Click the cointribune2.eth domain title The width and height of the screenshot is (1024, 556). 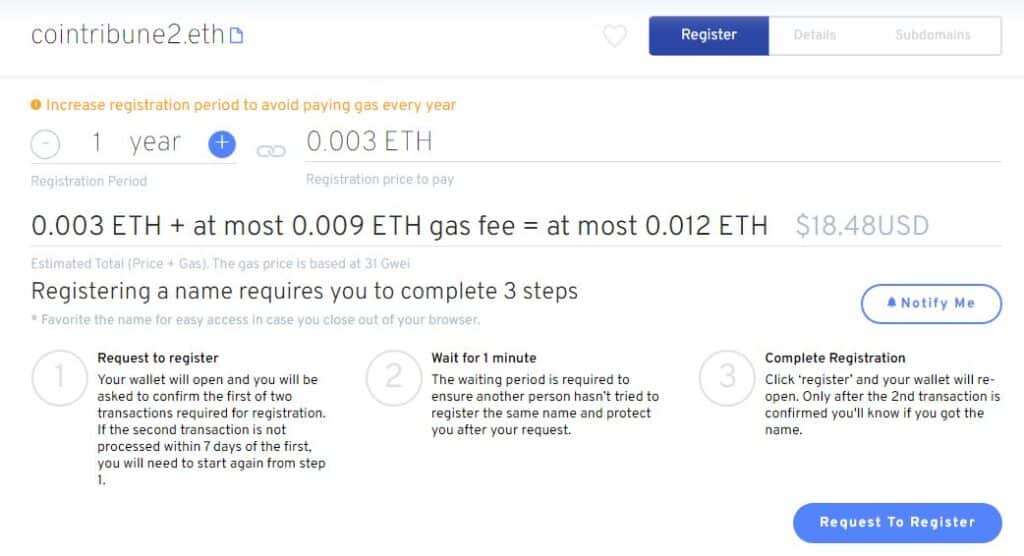point(128,35)
